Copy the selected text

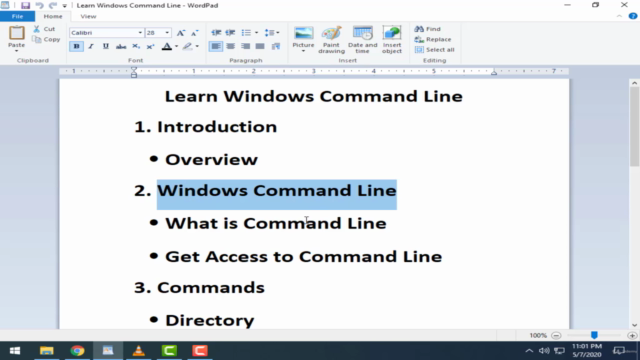(x=47, y=40)
